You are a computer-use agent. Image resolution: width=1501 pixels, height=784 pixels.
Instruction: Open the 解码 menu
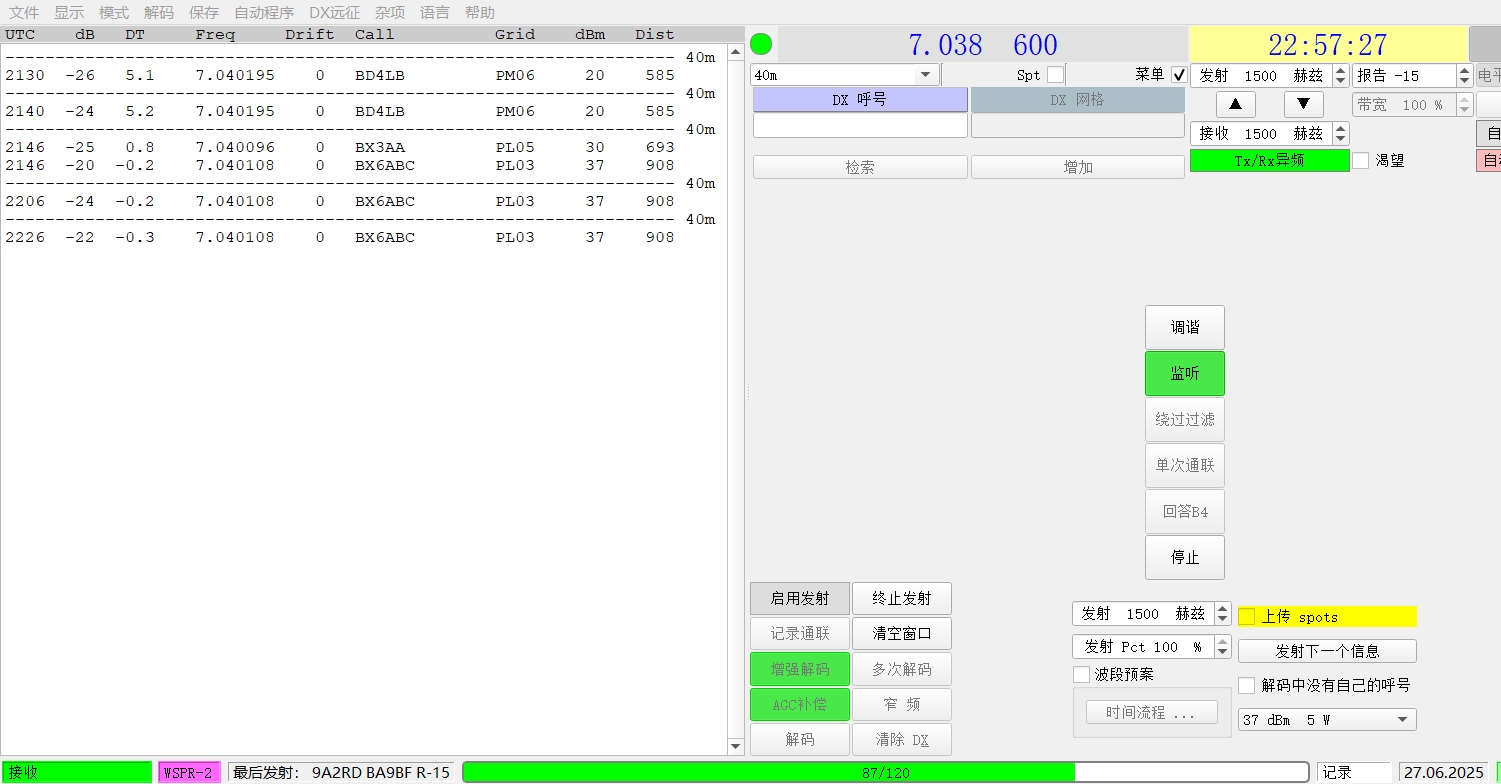tap(159, 13)
